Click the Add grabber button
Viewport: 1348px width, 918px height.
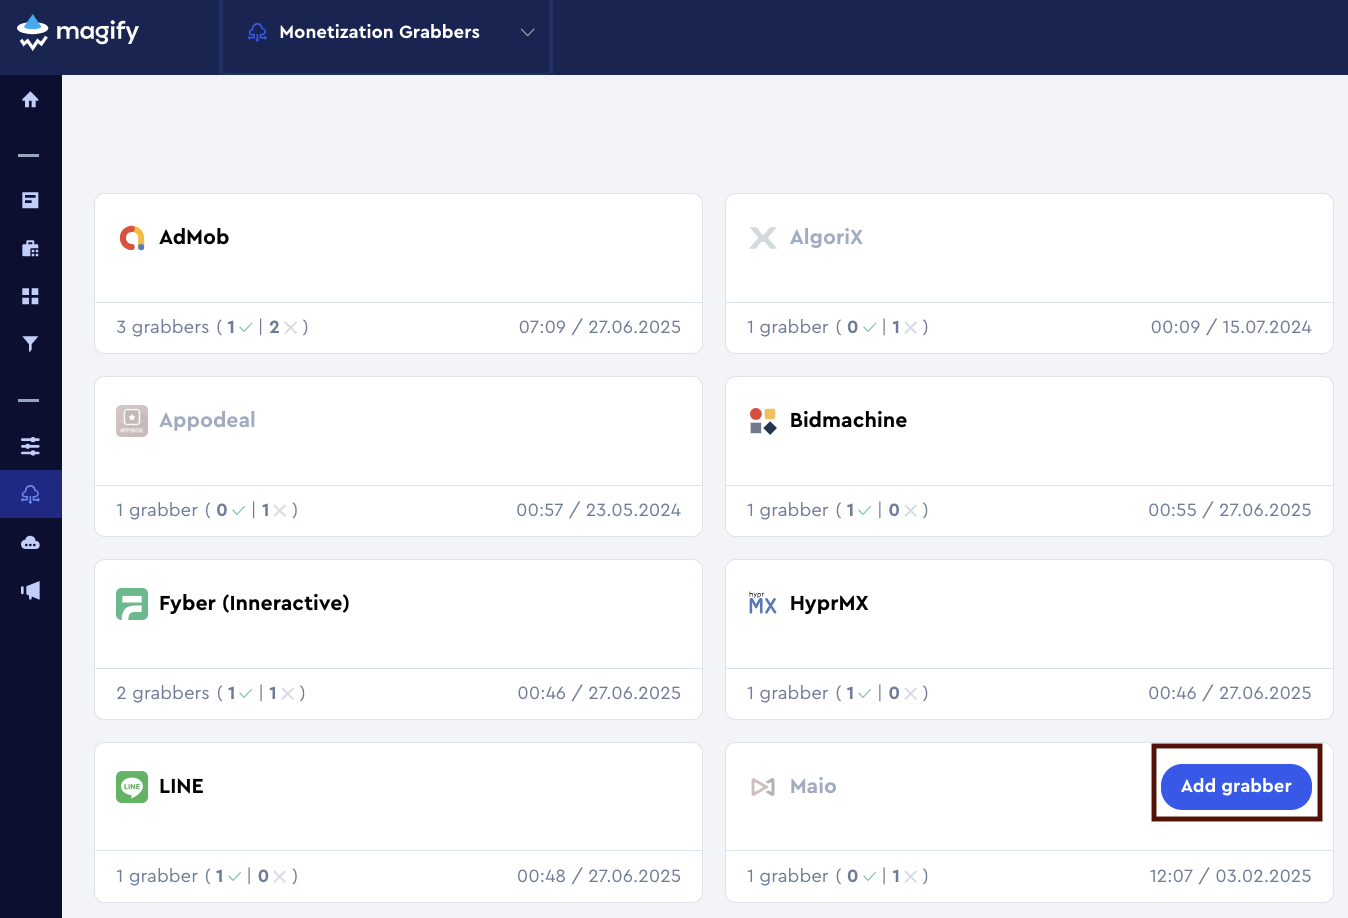tap(1236, 786)
